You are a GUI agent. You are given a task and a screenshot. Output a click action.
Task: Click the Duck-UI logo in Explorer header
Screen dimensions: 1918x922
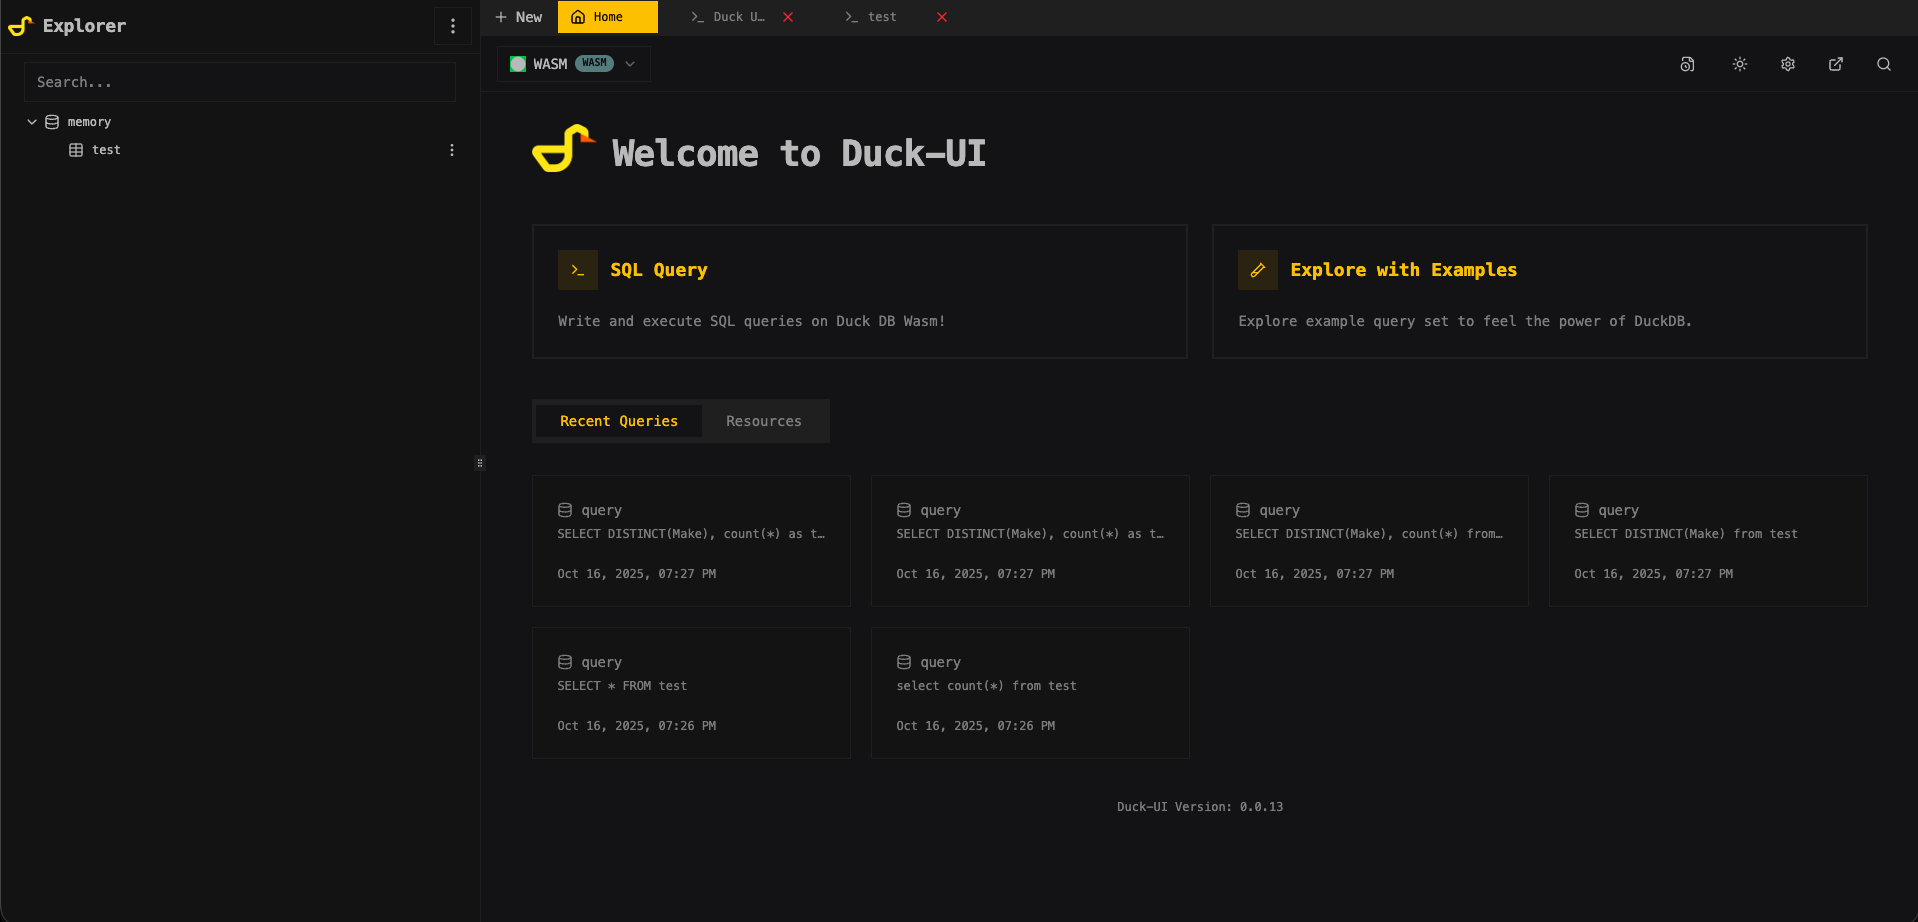(20, 26)
